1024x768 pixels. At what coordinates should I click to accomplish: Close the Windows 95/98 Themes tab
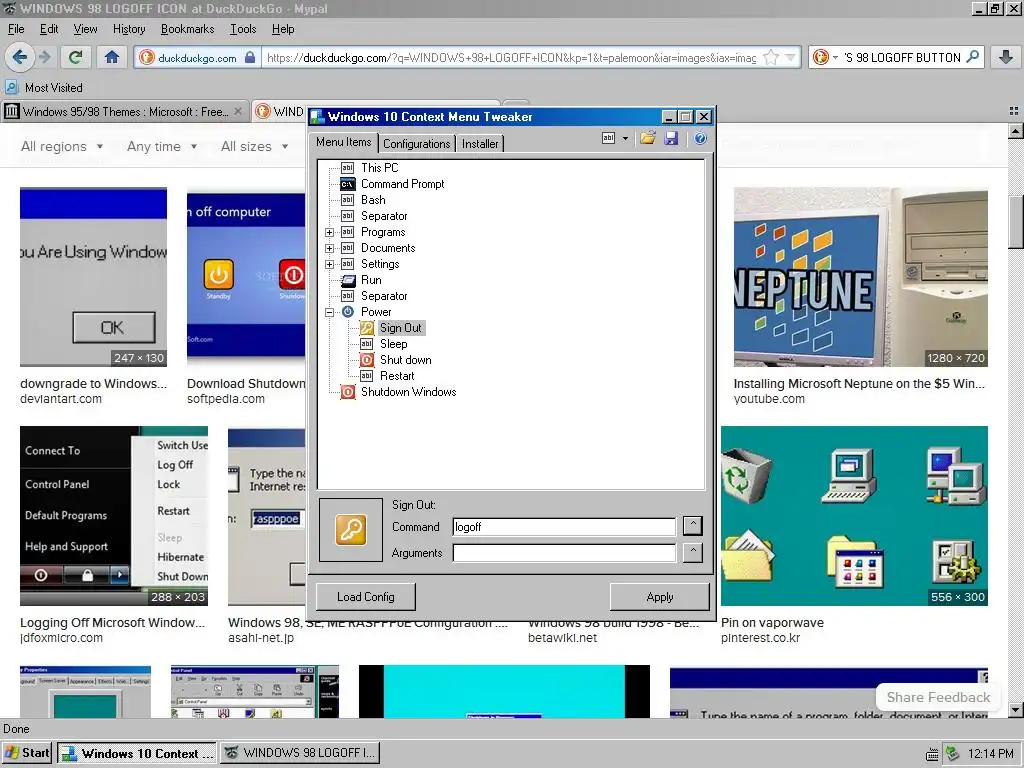[x=238, y=112]
